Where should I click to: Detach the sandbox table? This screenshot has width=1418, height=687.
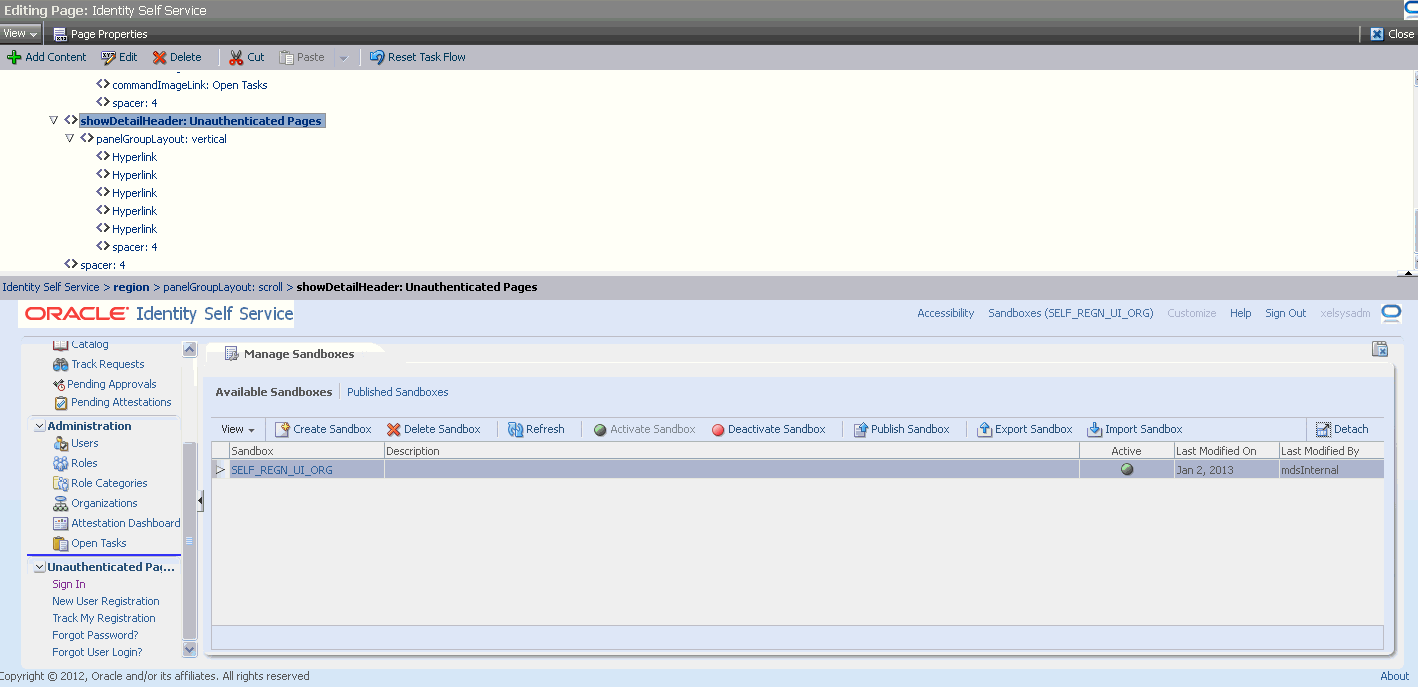coord(1342,429)
